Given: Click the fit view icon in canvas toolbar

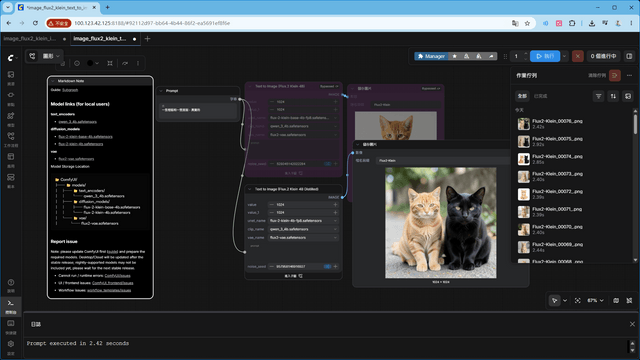Looking at the screenshot, I should [x=578, y=300].
